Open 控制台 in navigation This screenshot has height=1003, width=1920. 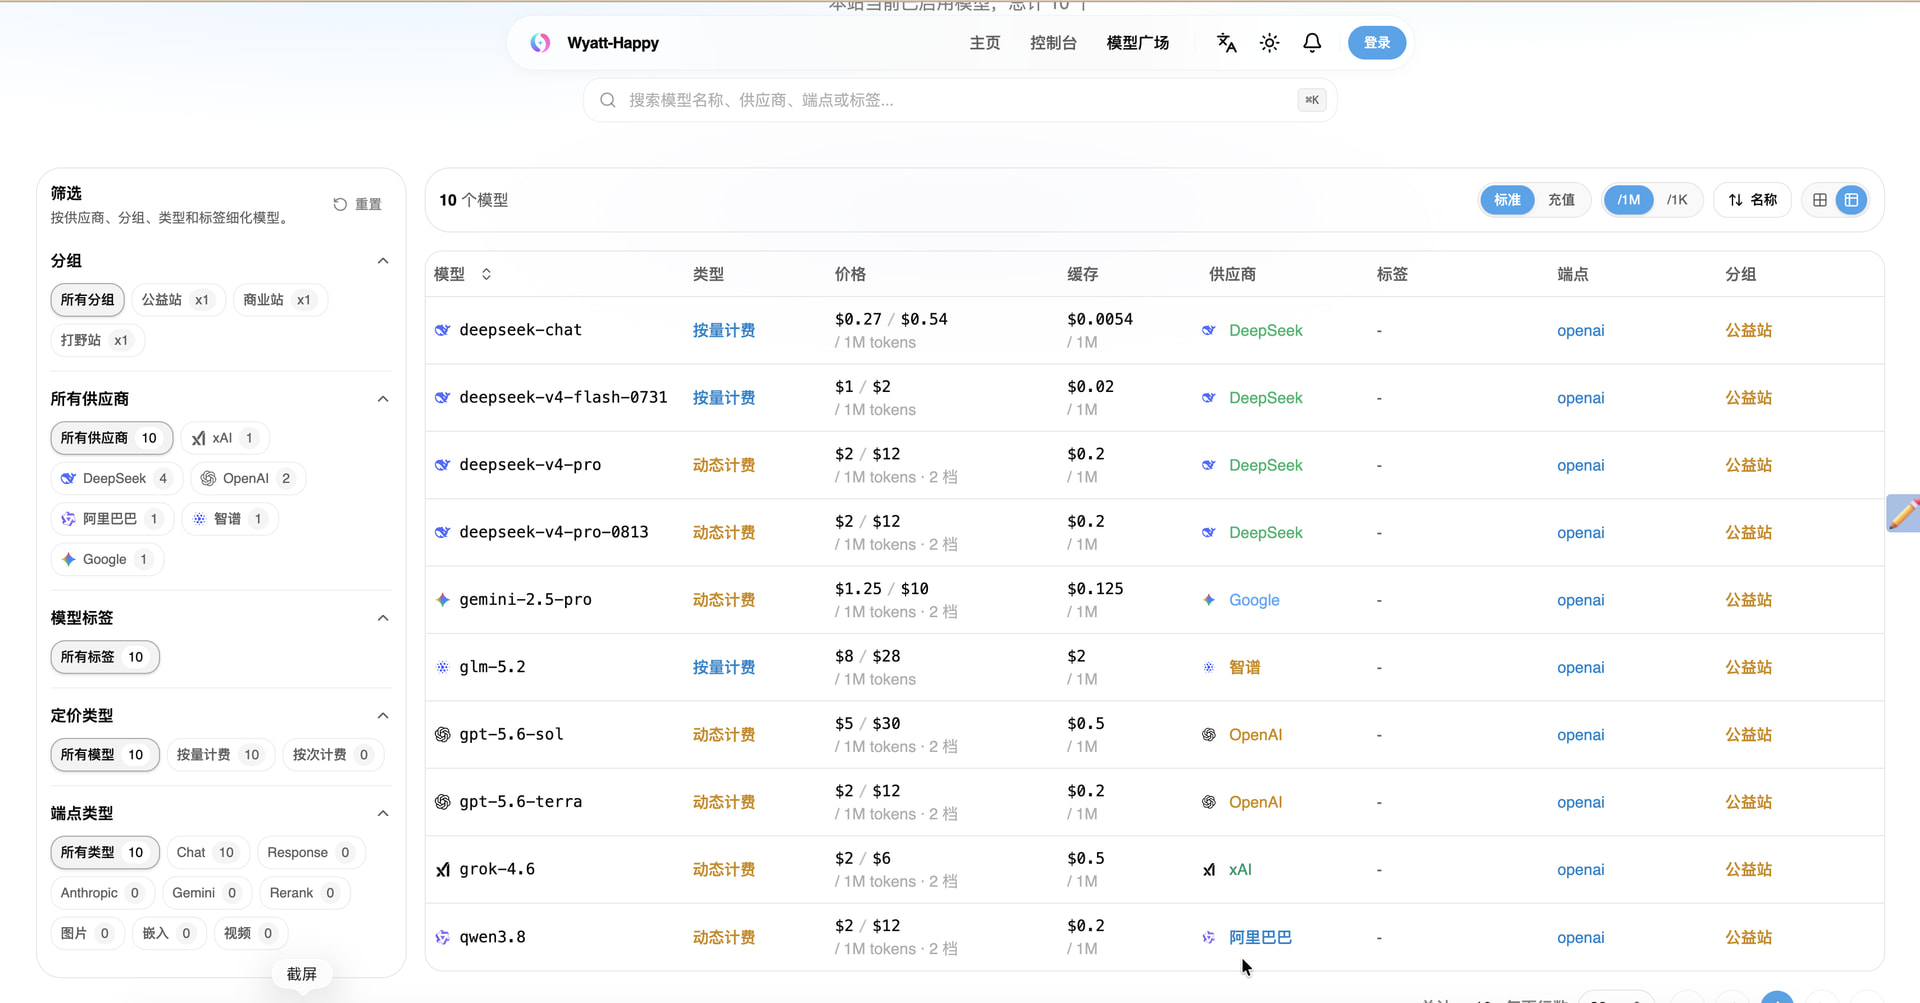point(1054,43)
